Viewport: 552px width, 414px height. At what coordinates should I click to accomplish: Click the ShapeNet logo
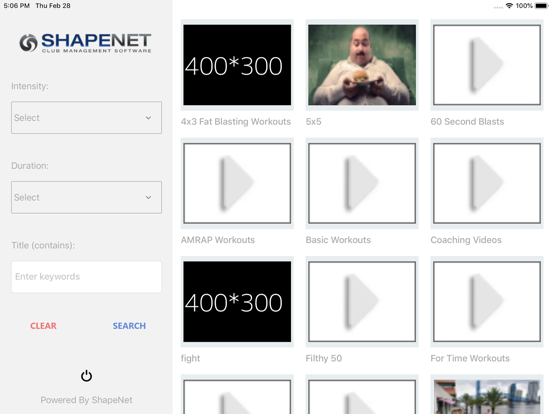tap(86, 43)
